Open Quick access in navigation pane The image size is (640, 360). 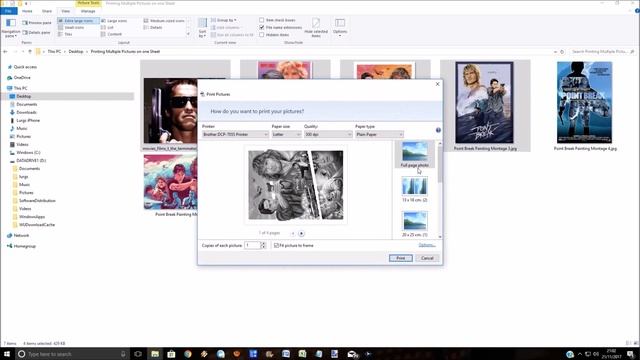[24, 67]
